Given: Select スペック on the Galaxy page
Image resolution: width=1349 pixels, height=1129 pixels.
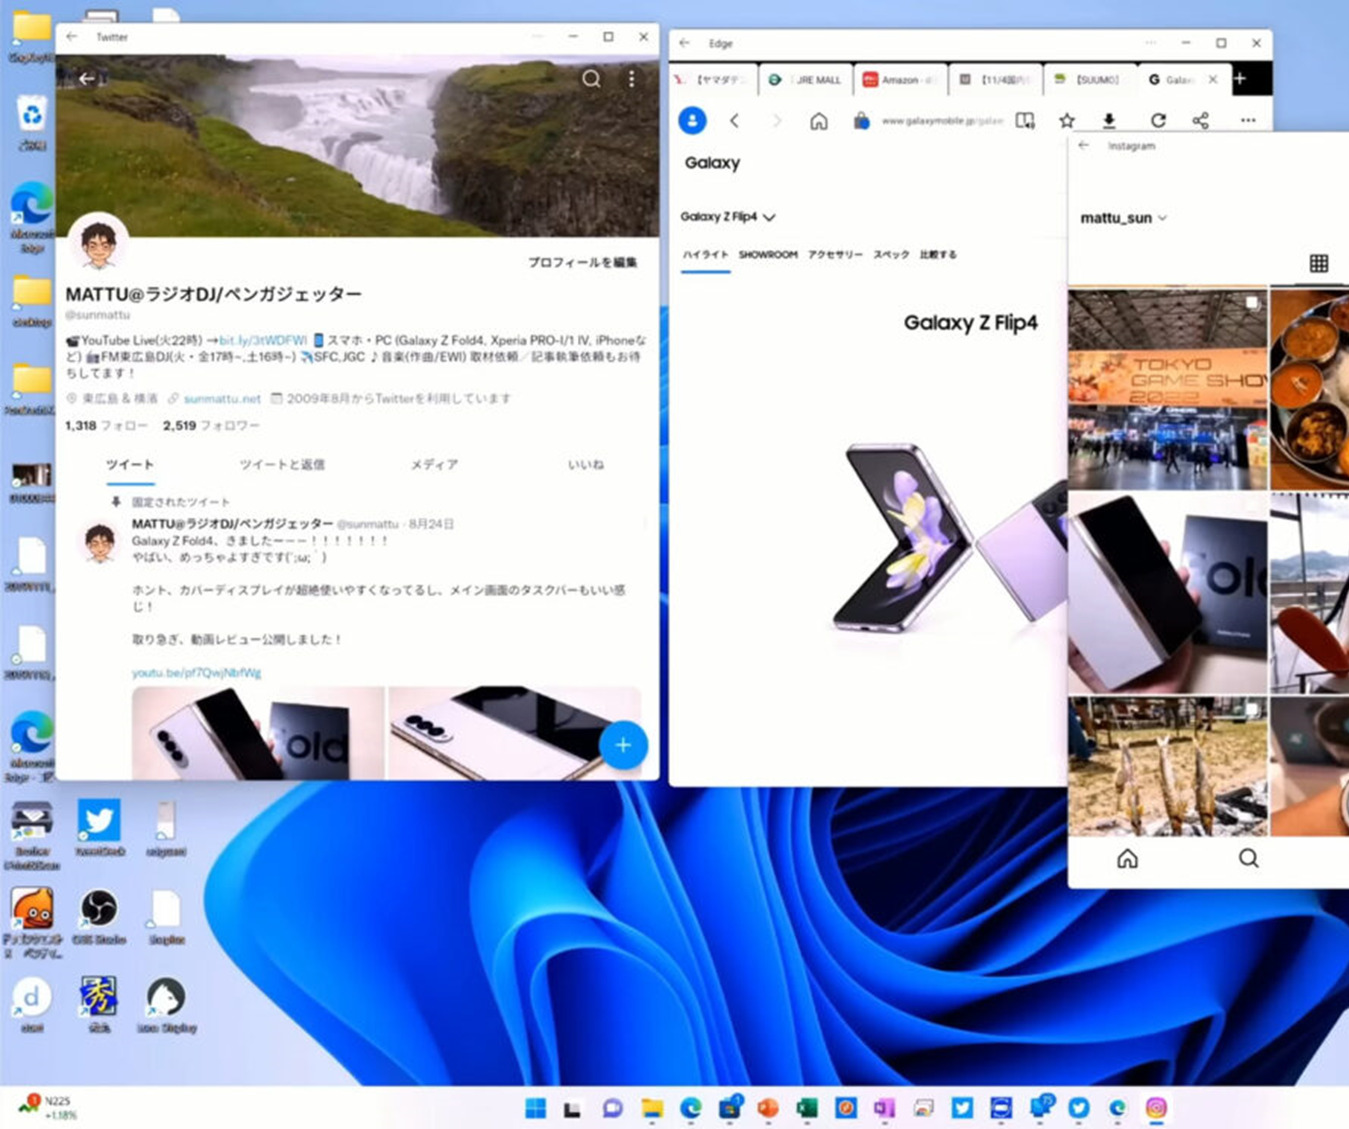Looking at the screenshot, I should click(891, 255).
